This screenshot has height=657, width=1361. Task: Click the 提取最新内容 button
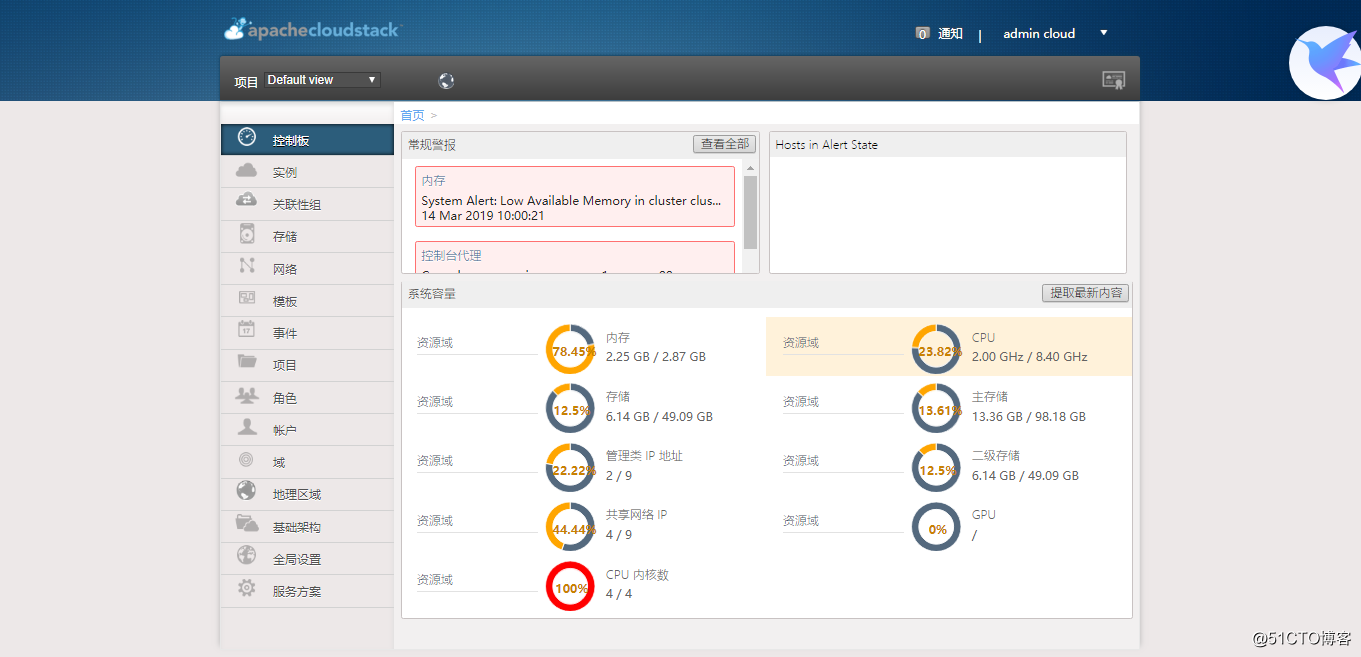(x=1085, y=293)
